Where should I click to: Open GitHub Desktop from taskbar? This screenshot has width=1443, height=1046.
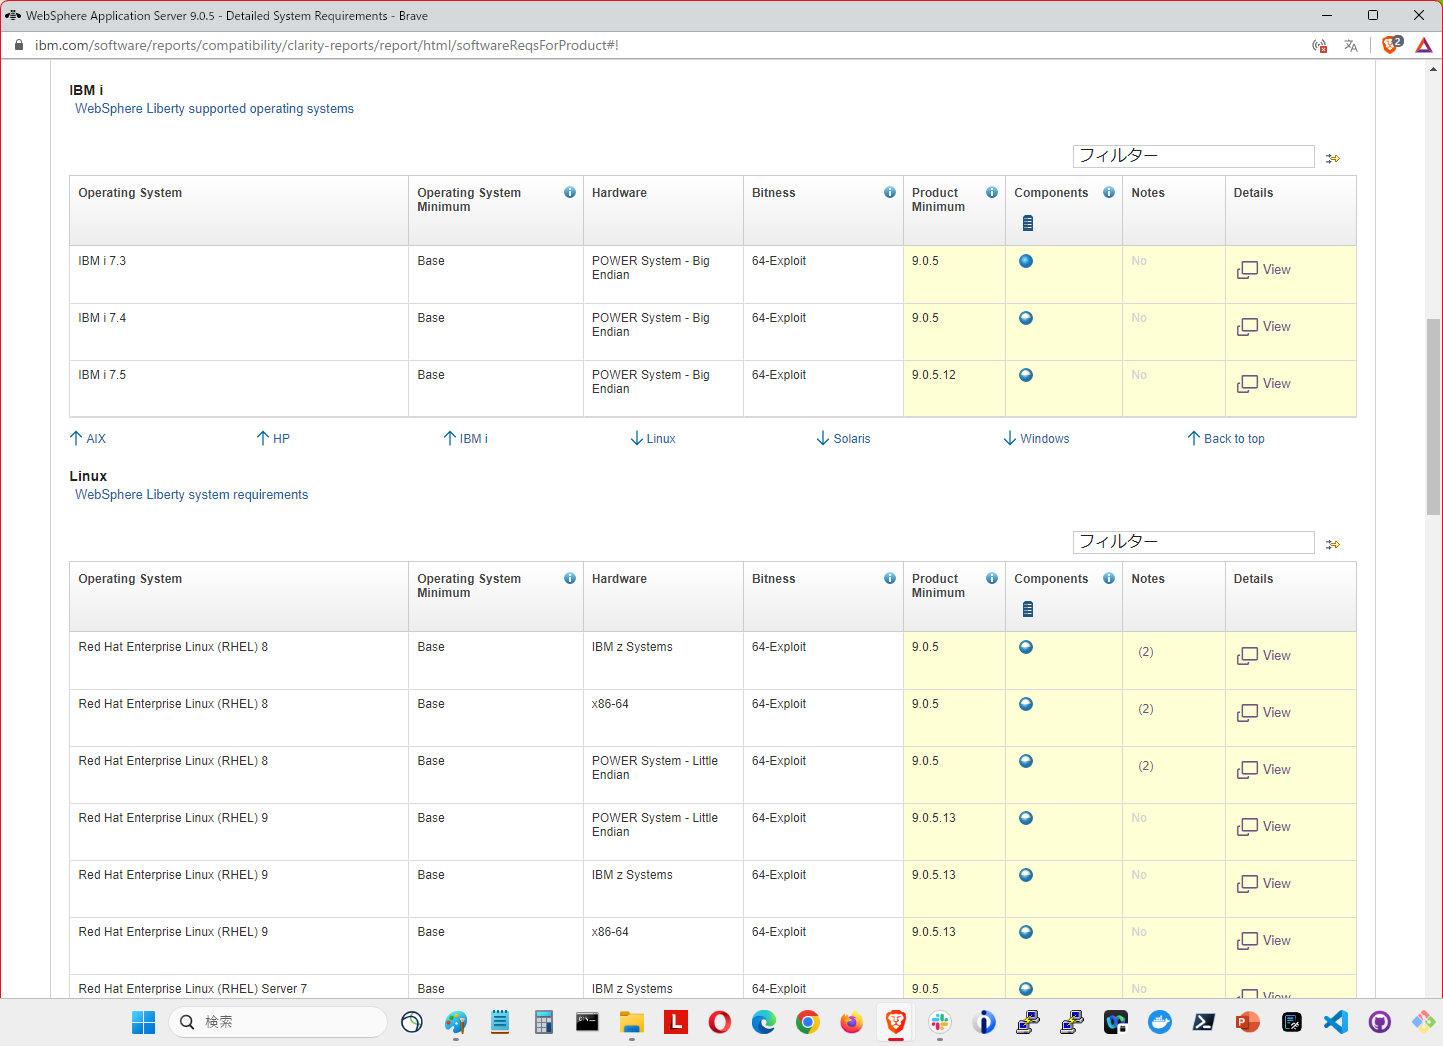(1380, 1022)
